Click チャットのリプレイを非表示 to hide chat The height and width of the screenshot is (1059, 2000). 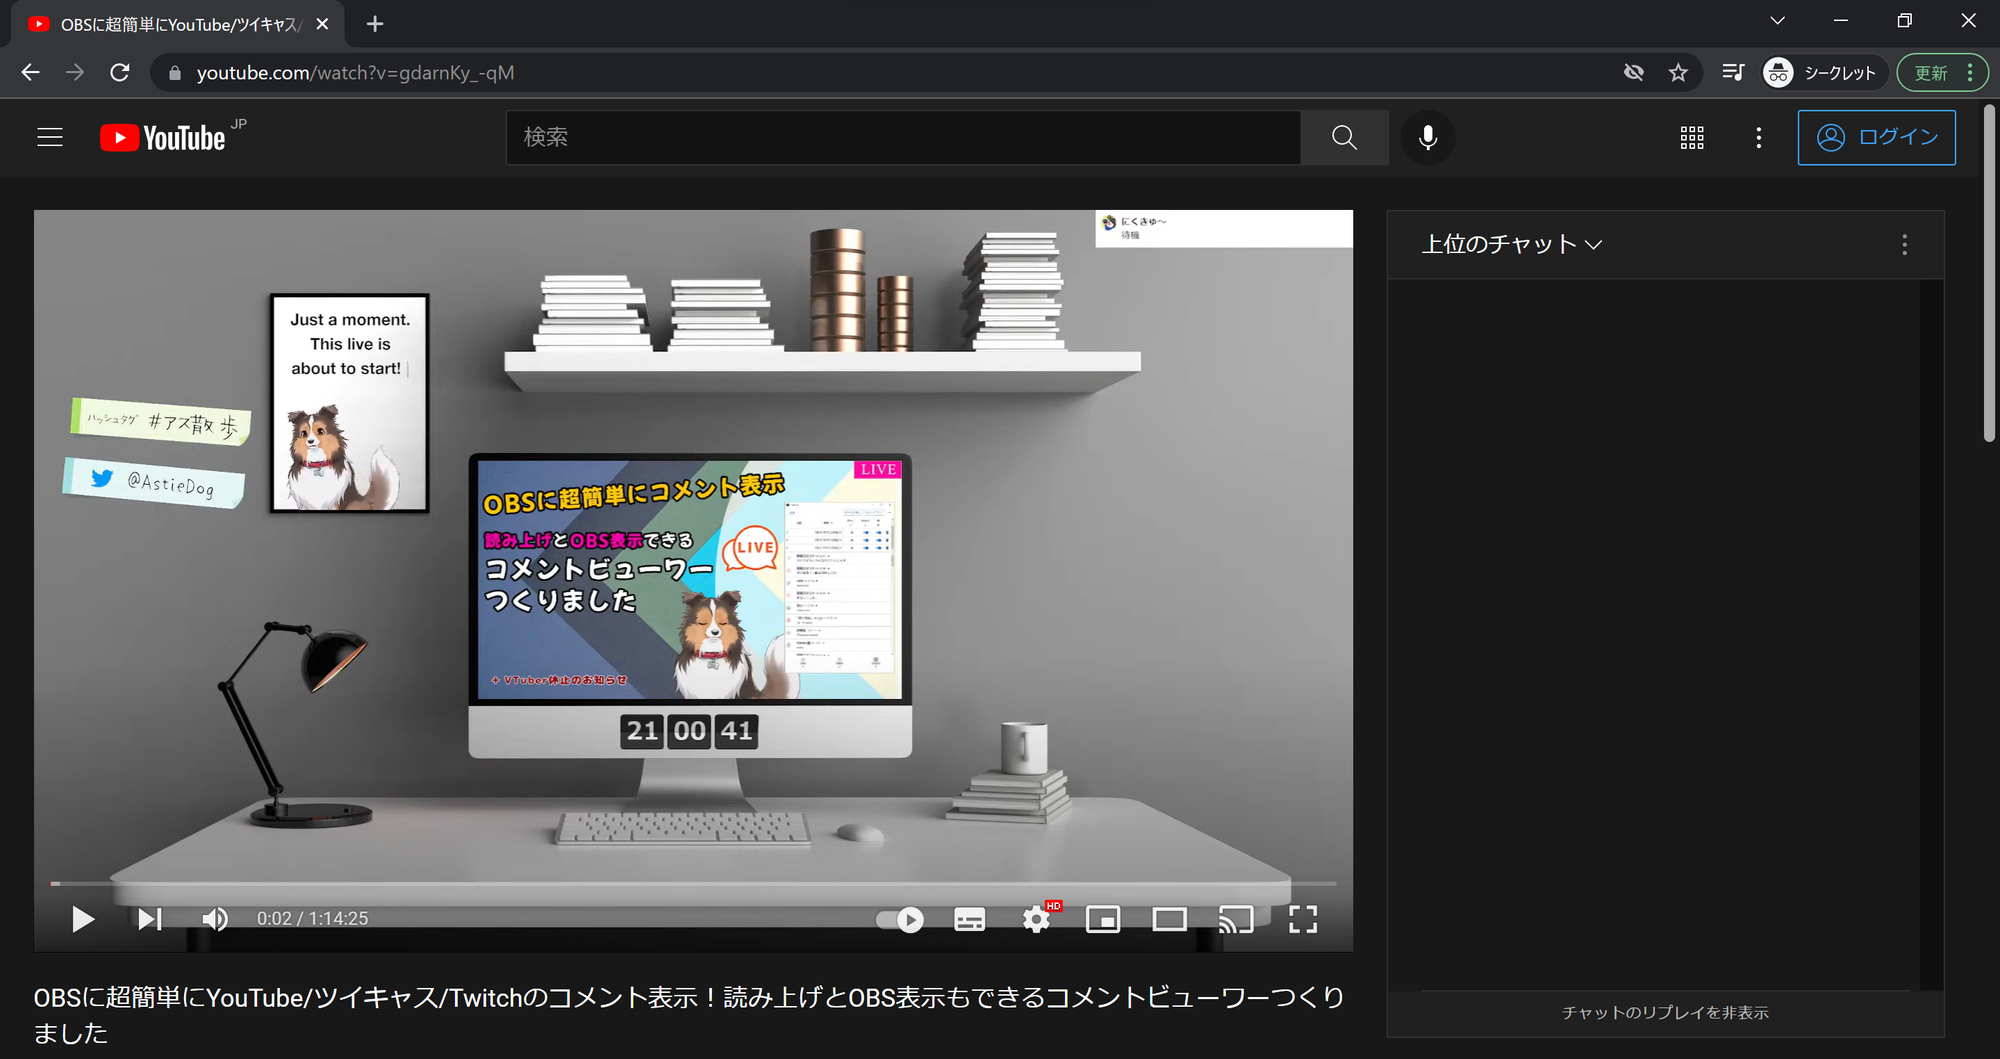(x=1665, y=1013)
